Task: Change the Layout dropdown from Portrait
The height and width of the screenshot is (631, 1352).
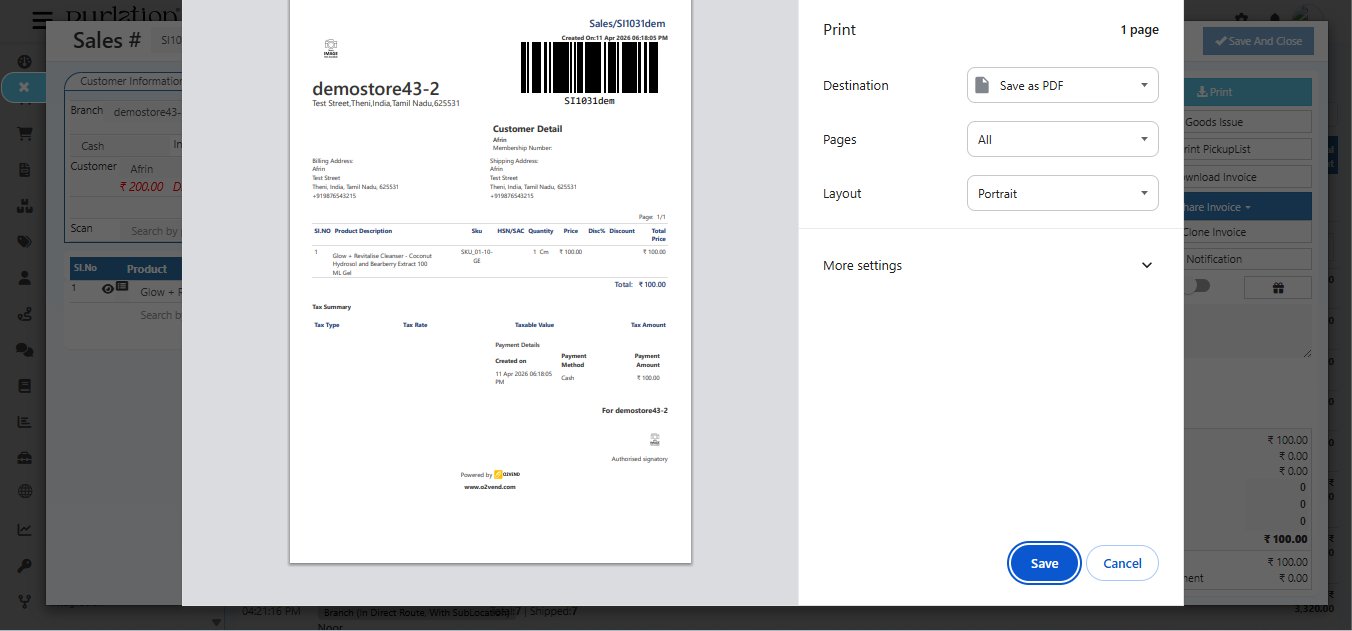Action: pos(1062,193)
